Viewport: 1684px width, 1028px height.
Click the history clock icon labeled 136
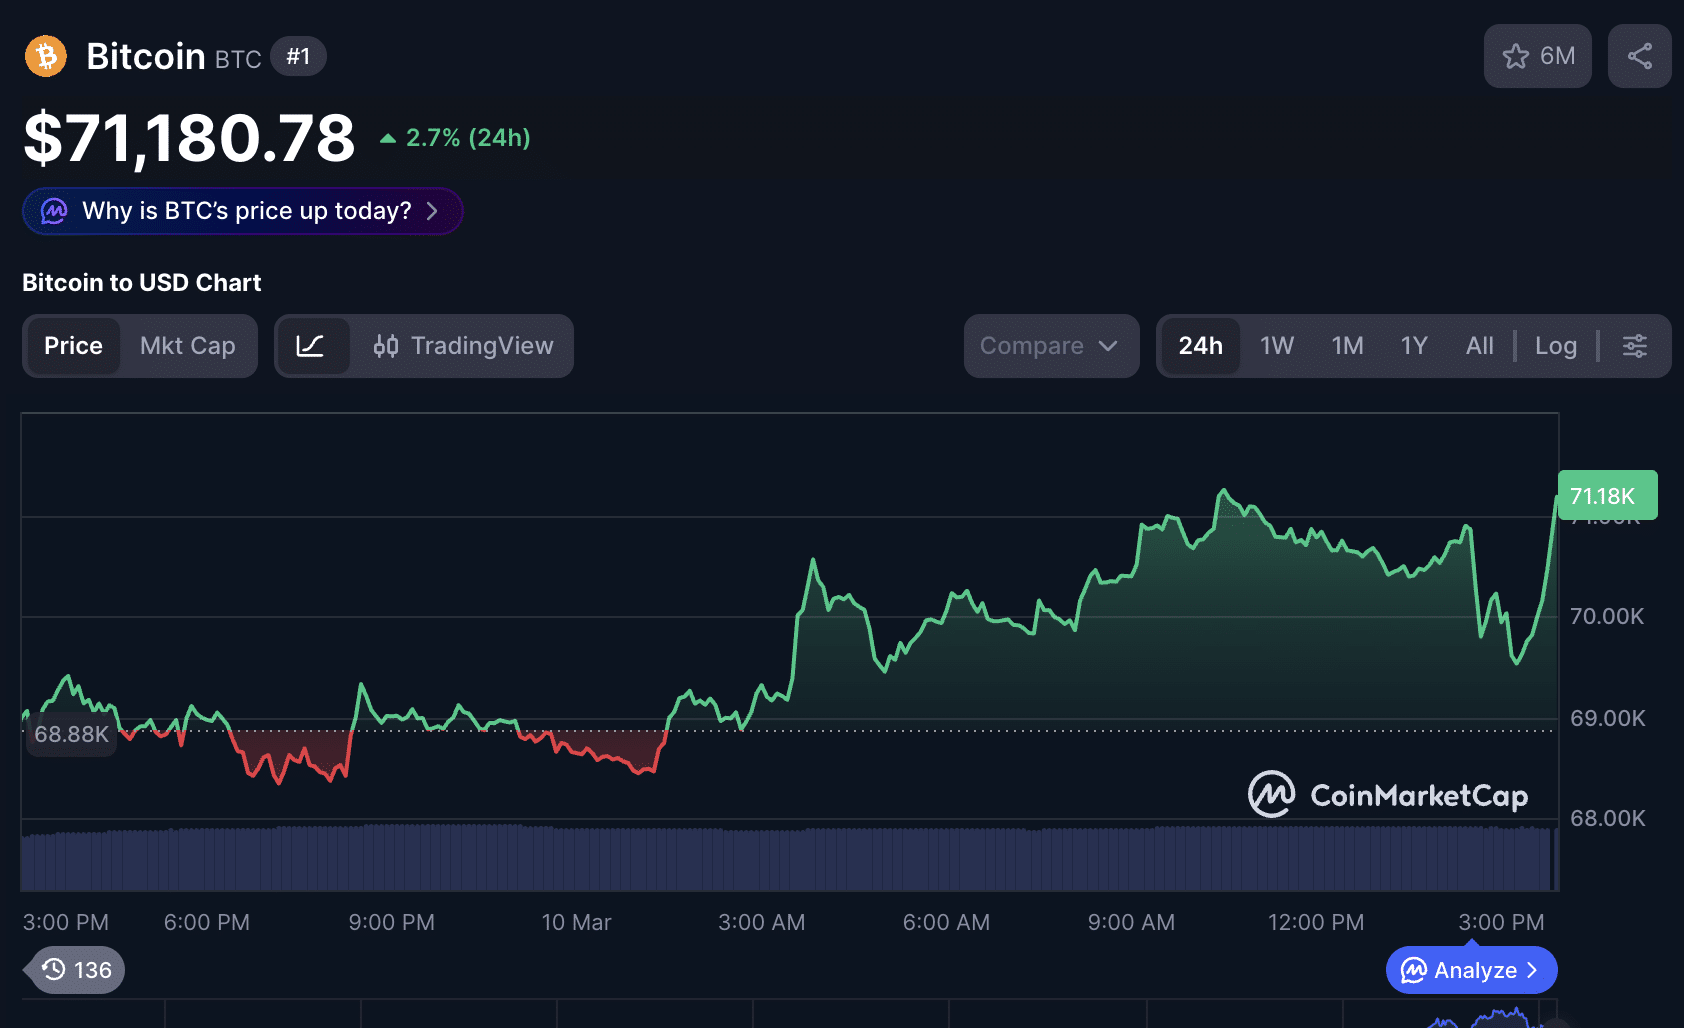77,970
